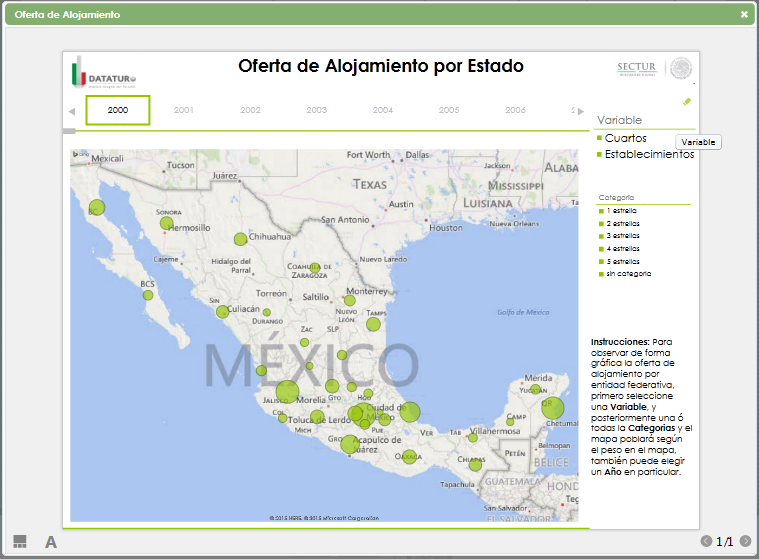
Task: Close the Oferta de Alojamiento dialog
Action: 744,15
